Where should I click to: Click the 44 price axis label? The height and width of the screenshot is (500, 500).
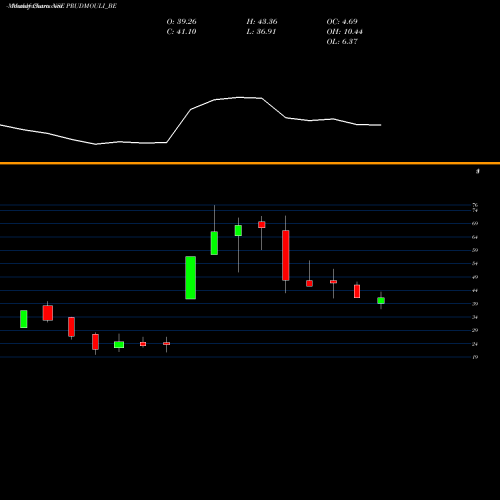click(475, 290)
